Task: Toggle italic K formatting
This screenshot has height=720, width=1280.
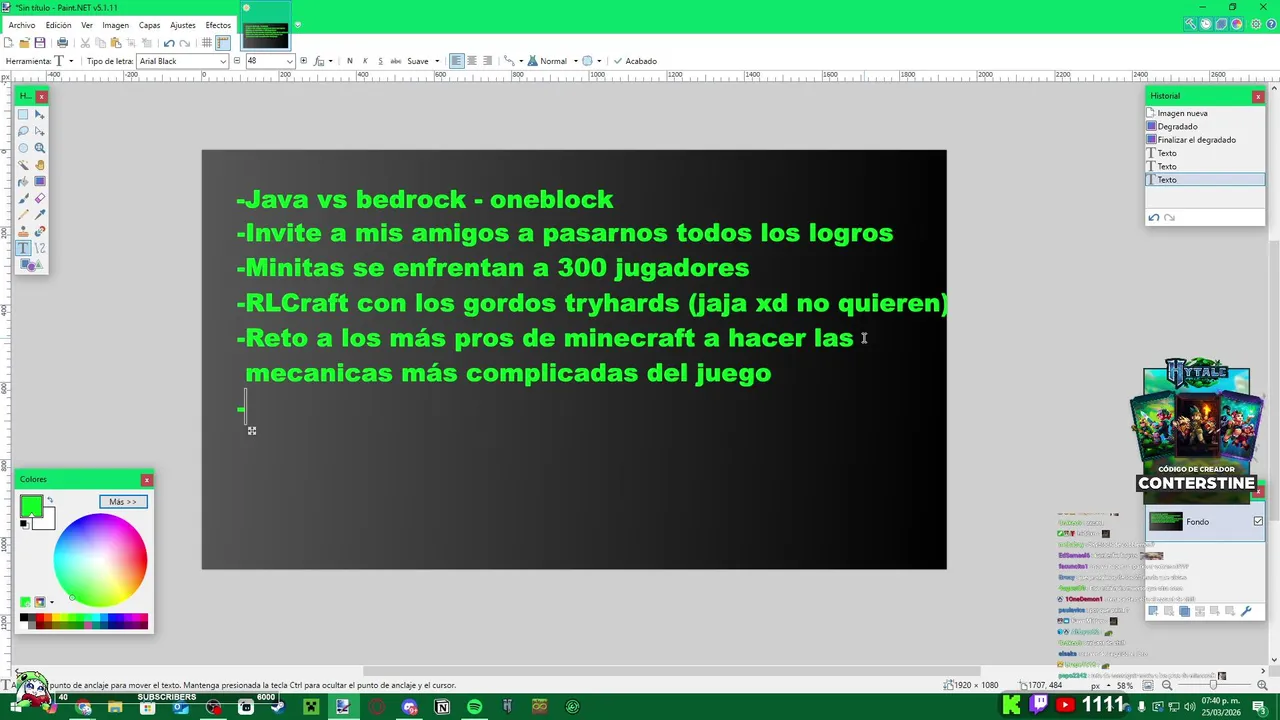Action: (x=365, y=61)
